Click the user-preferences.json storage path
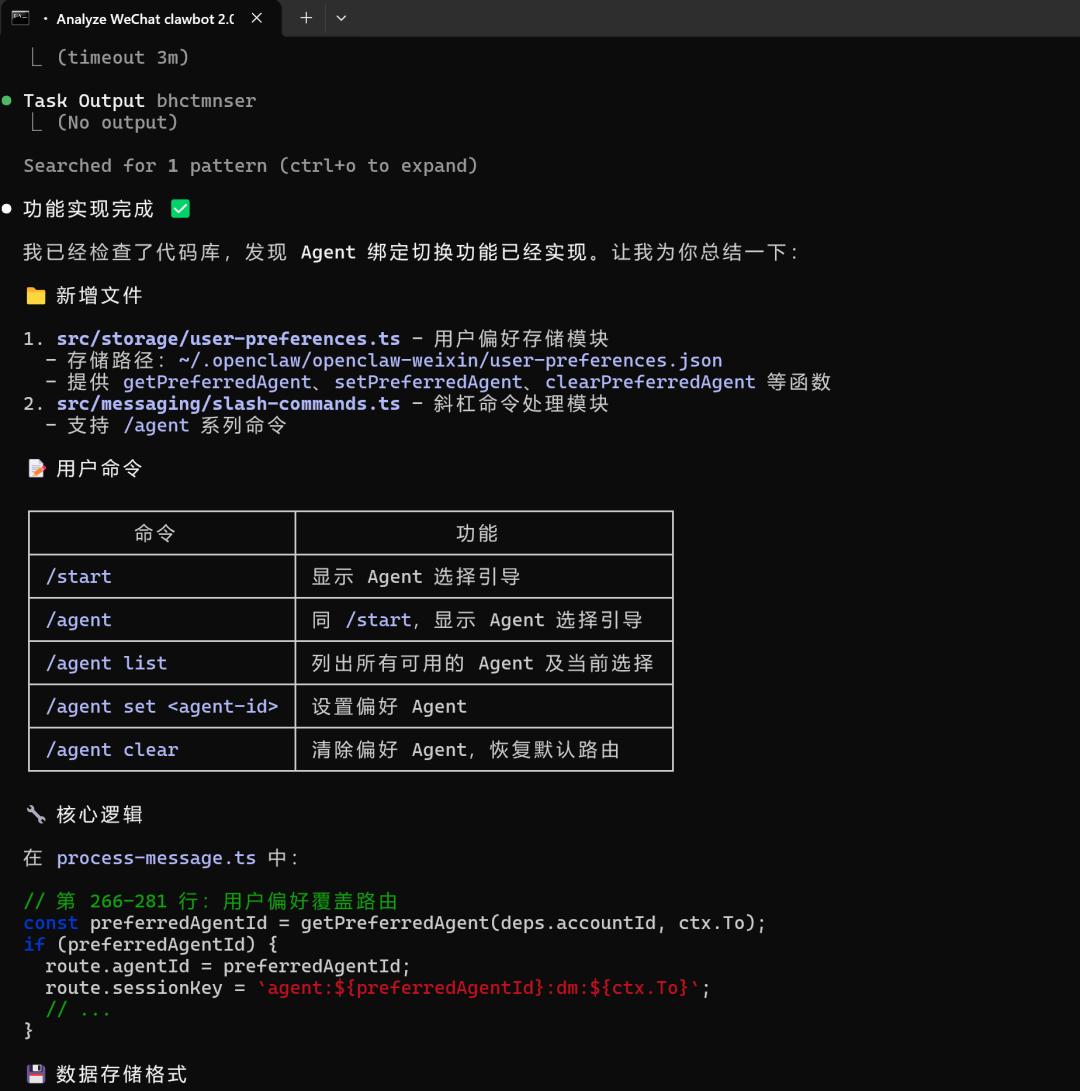 pos(450,361)
